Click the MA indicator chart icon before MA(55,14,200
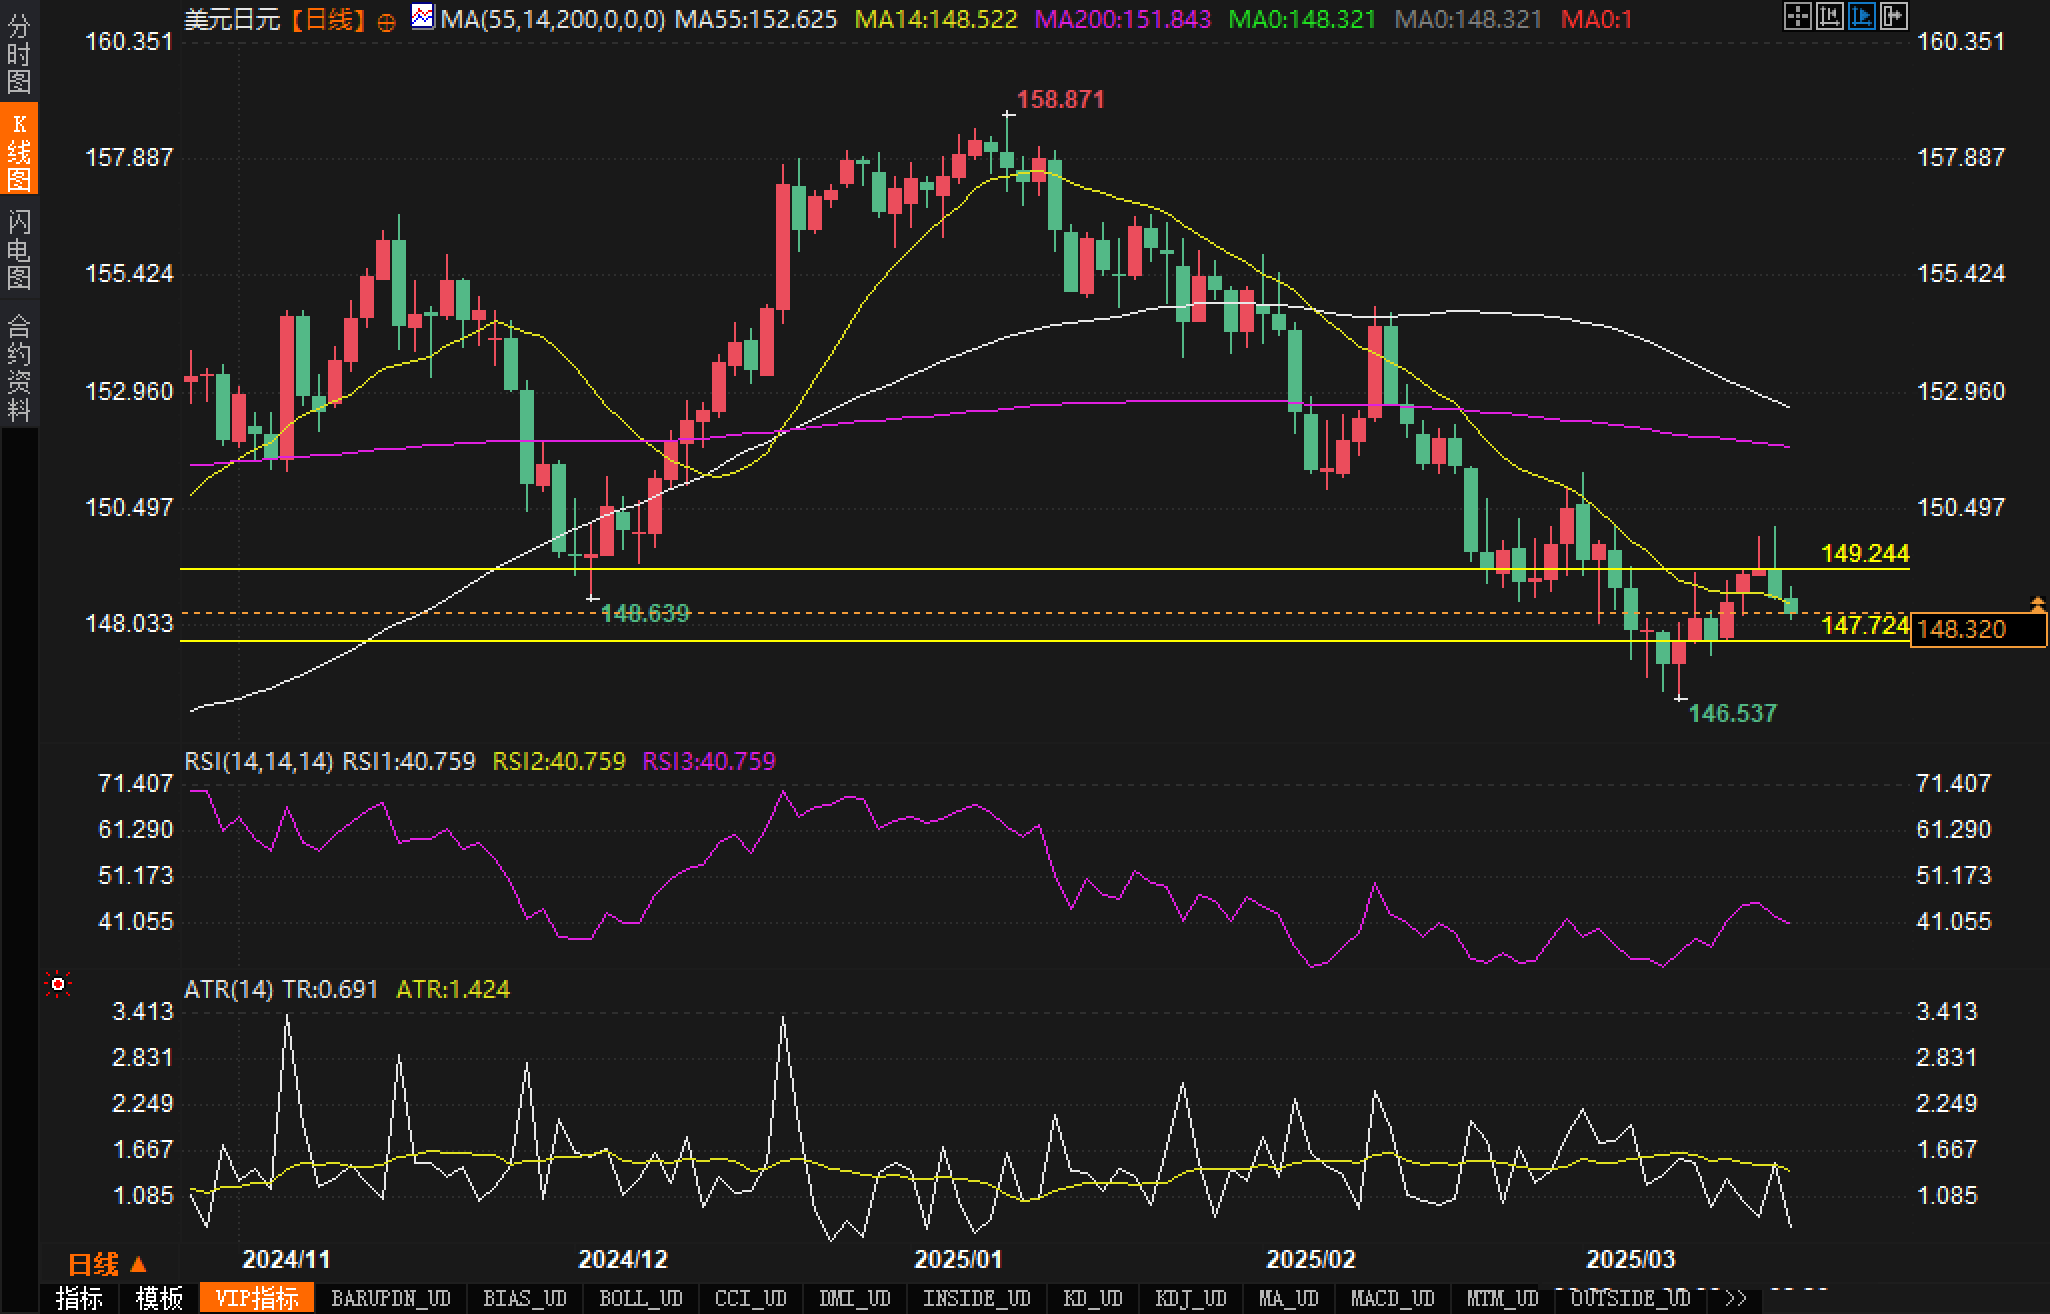The height and width of the screenshot is (1314, 2050). [424, 17]
